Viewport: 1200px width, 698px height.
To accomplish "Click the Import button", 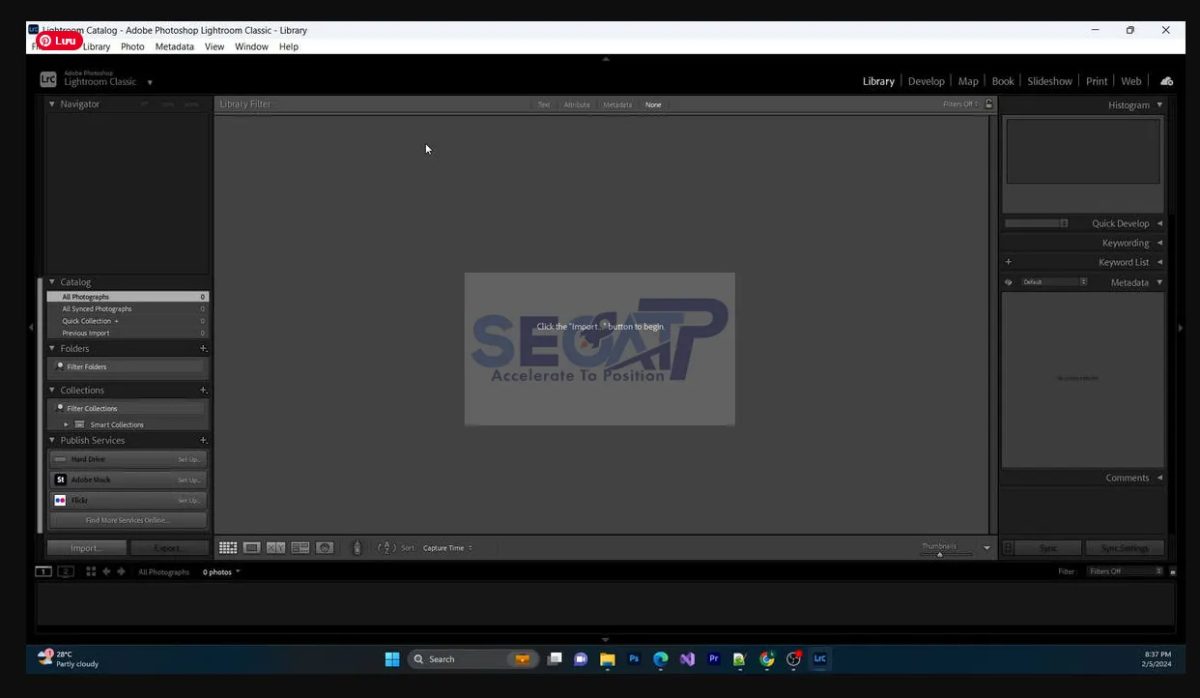I will pyautogui.click(x=86, y=548).
